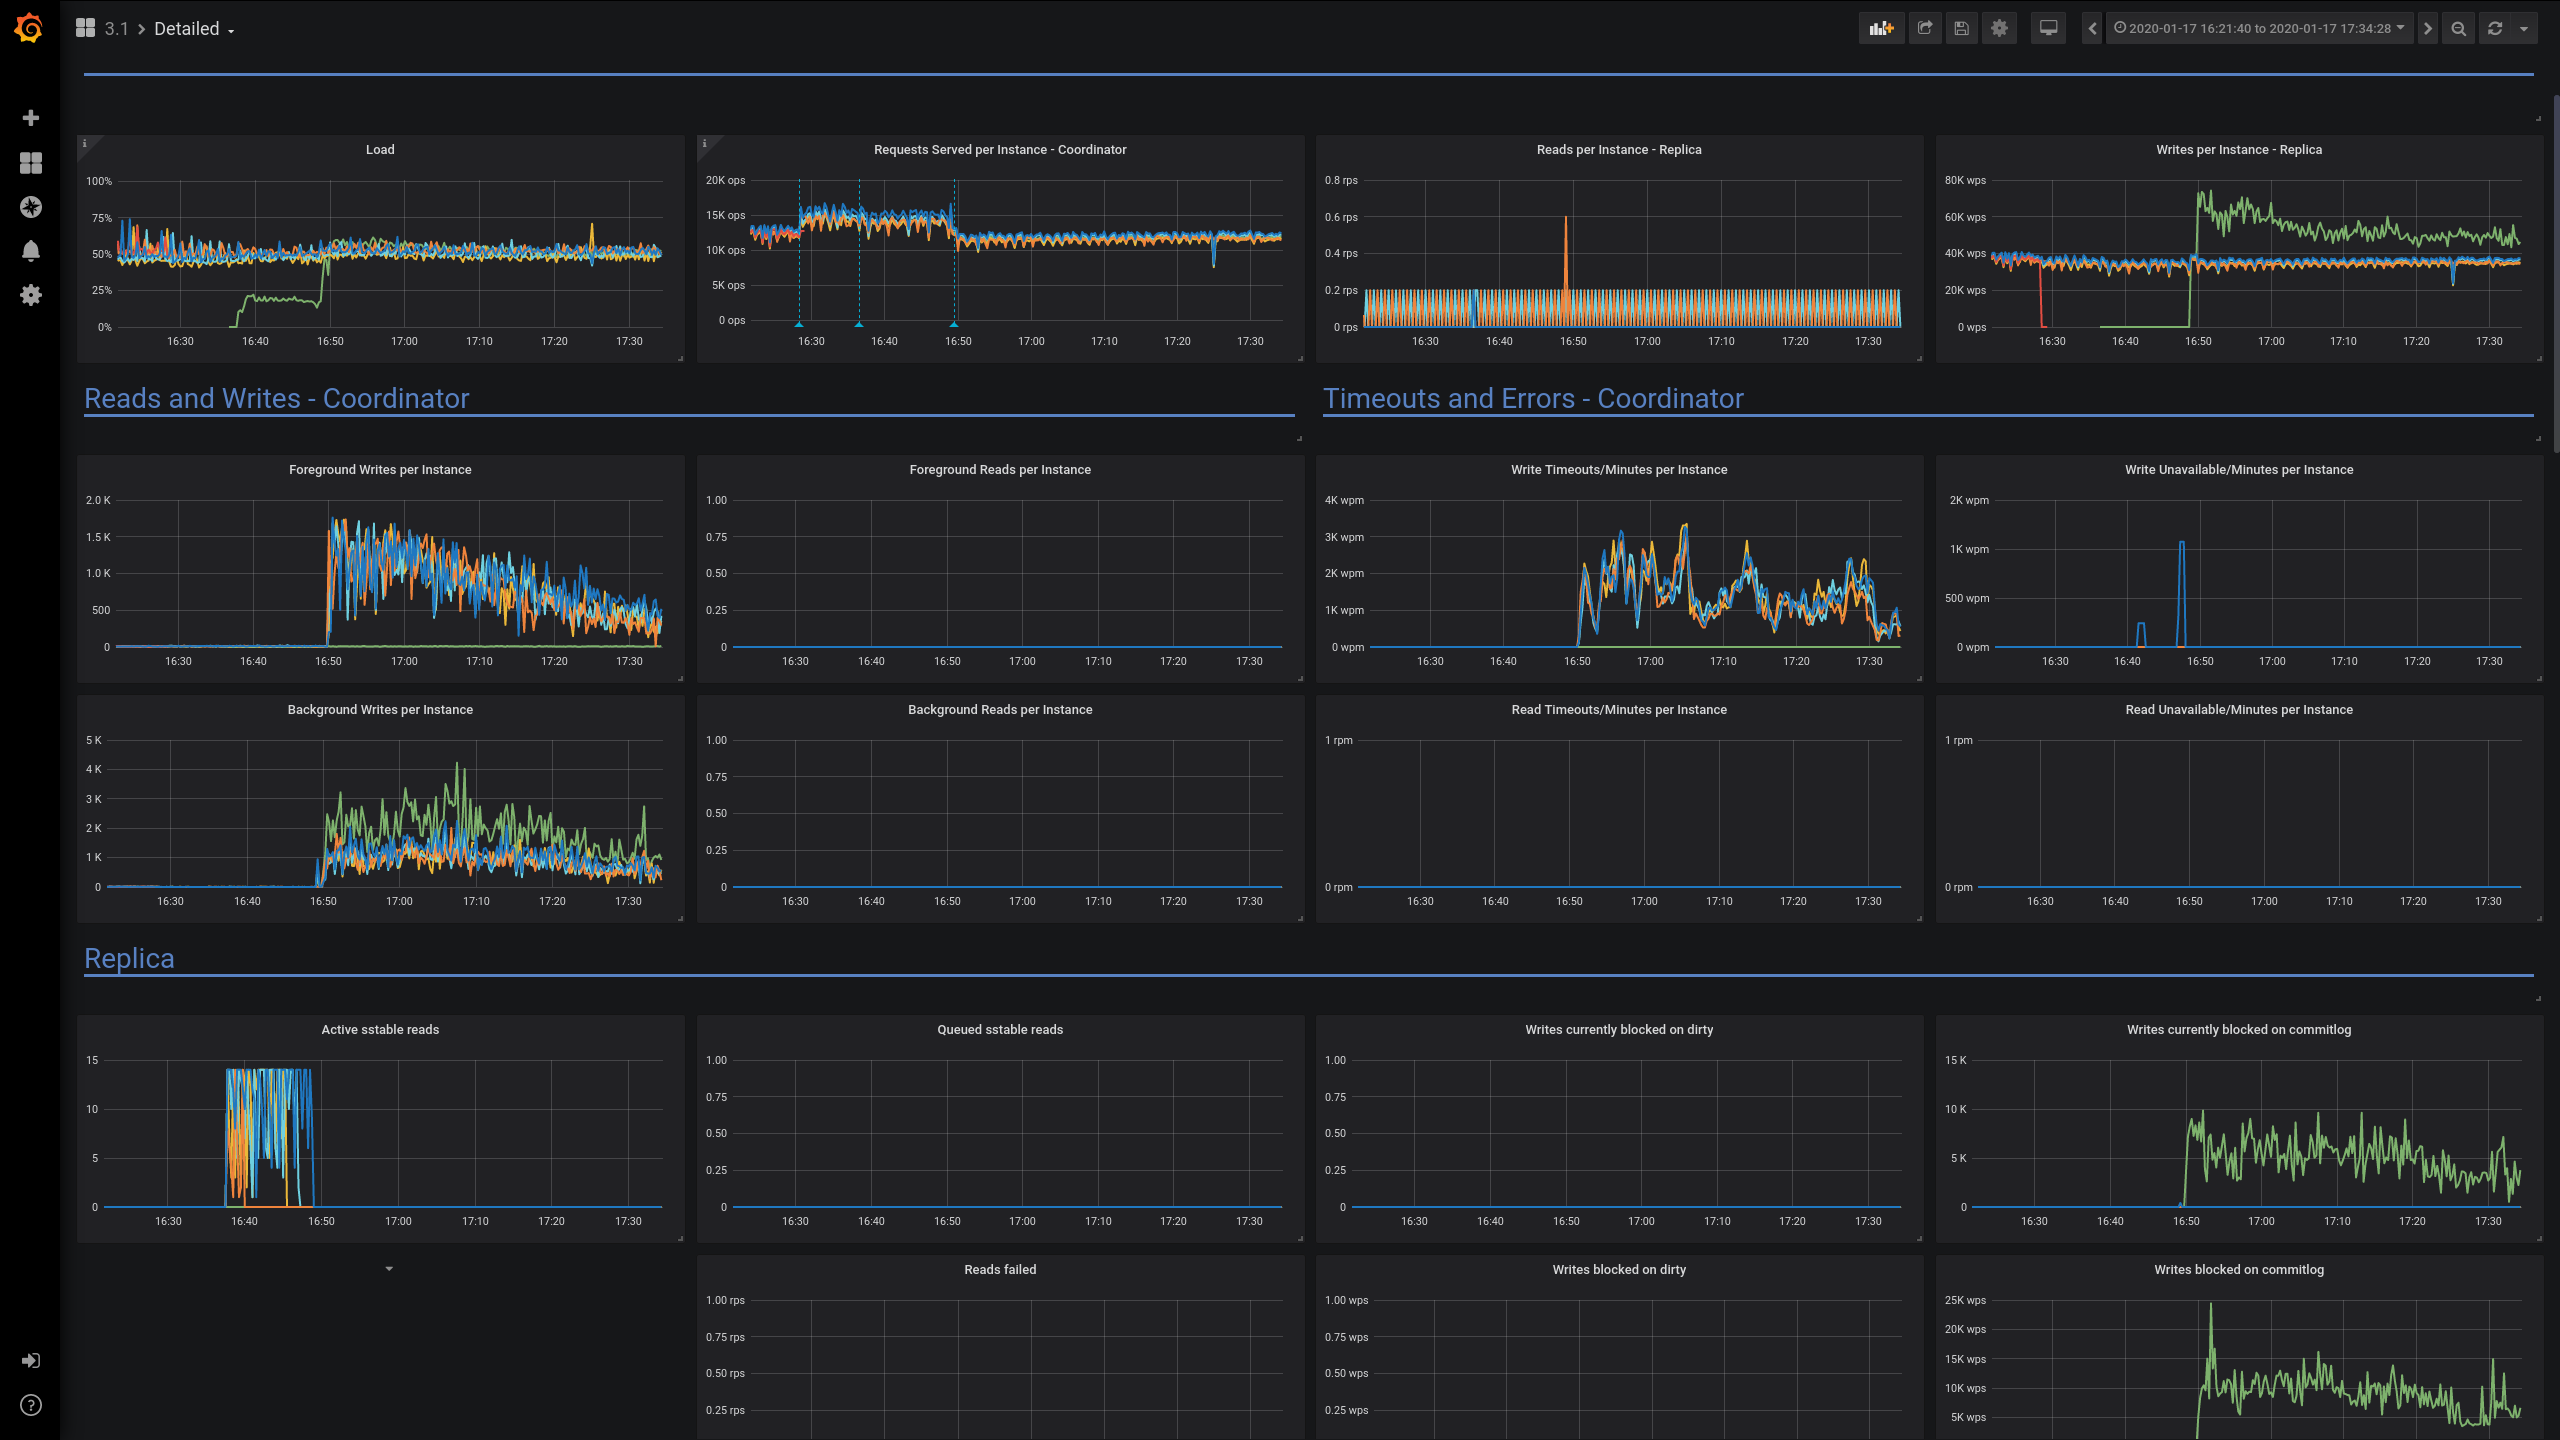Viewport: 2560px width, 1440px height.
Task: Click the Add panel icon in toolbar
Action: pyautogui.click(x=1880, y=28)
